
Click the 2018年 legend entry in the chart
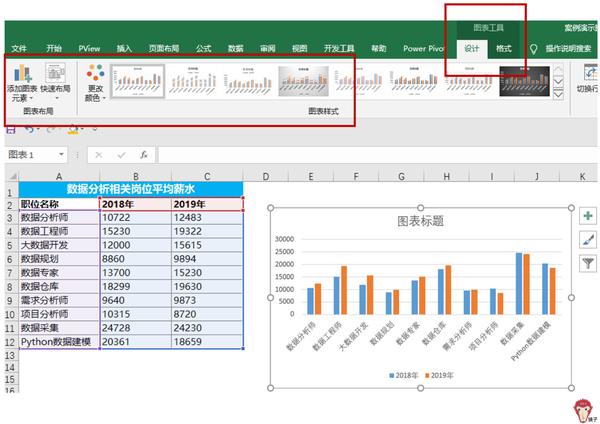(404, 375)
